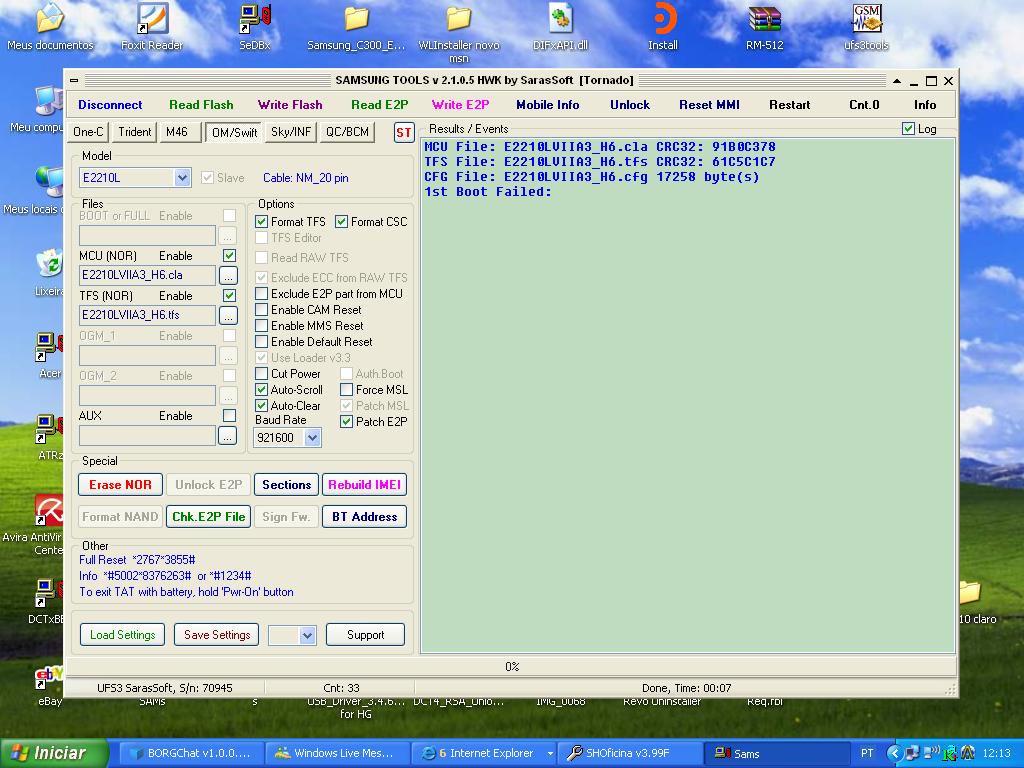1024x768 pixels.
Task: Open the Model E2210L dropdown
Action: click(x=182, y=178)
